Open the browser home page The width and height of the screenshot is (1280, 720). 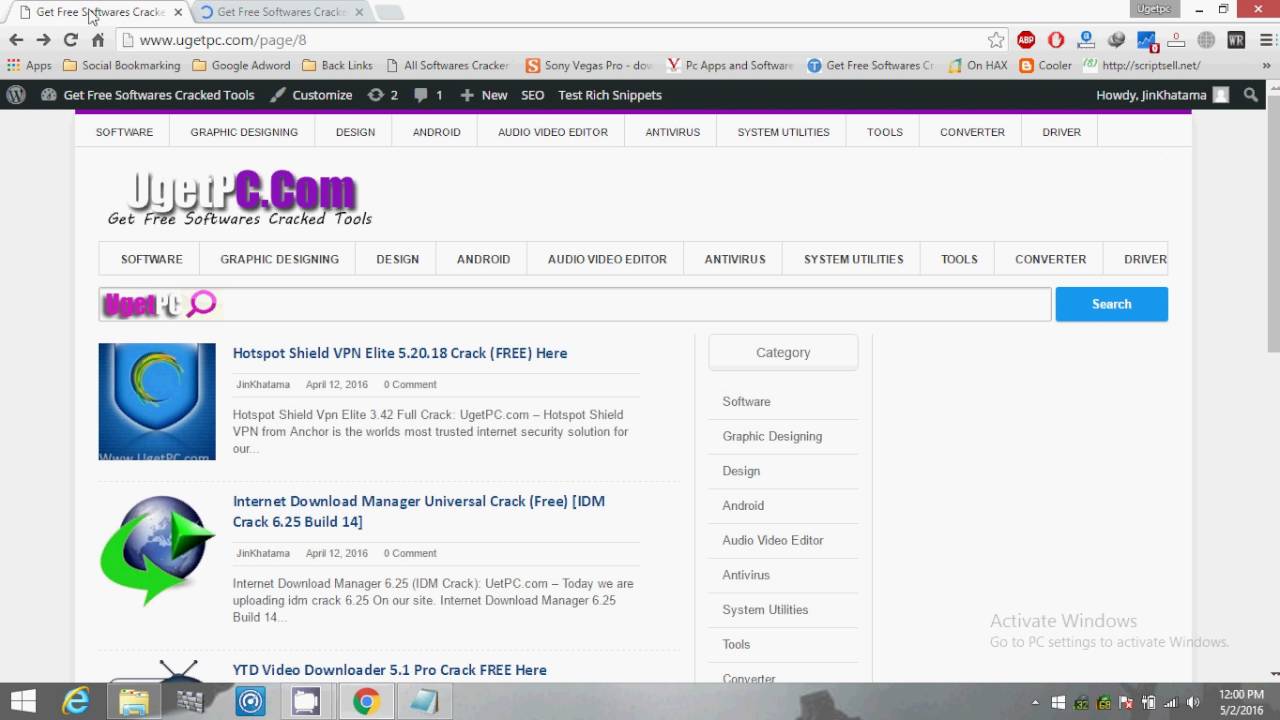(98, 40)
